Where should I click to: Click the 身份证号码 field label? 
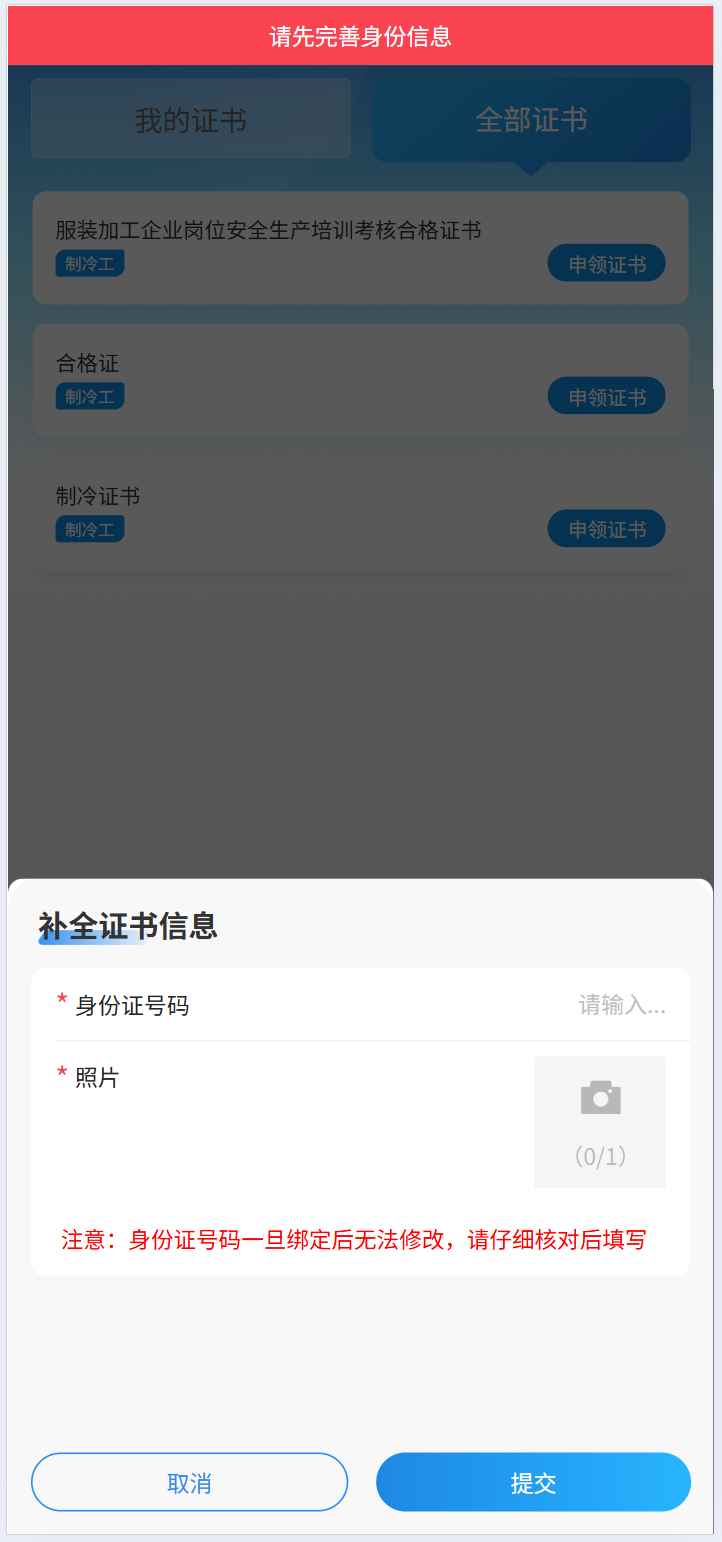[132, 1005]
